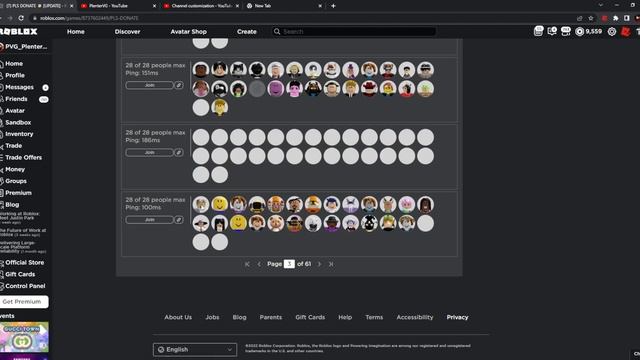Open Official Store in the sidebar
The width and height of the screenshot is (640, 360).
[x=24, y=262]
